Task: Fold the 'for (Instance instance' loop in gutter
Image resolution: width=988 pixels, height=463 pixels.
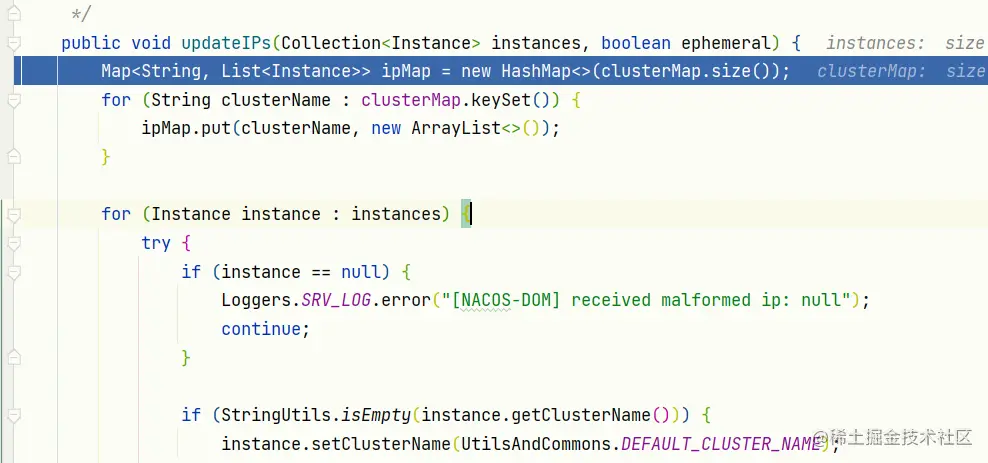Action: point(14,215)
